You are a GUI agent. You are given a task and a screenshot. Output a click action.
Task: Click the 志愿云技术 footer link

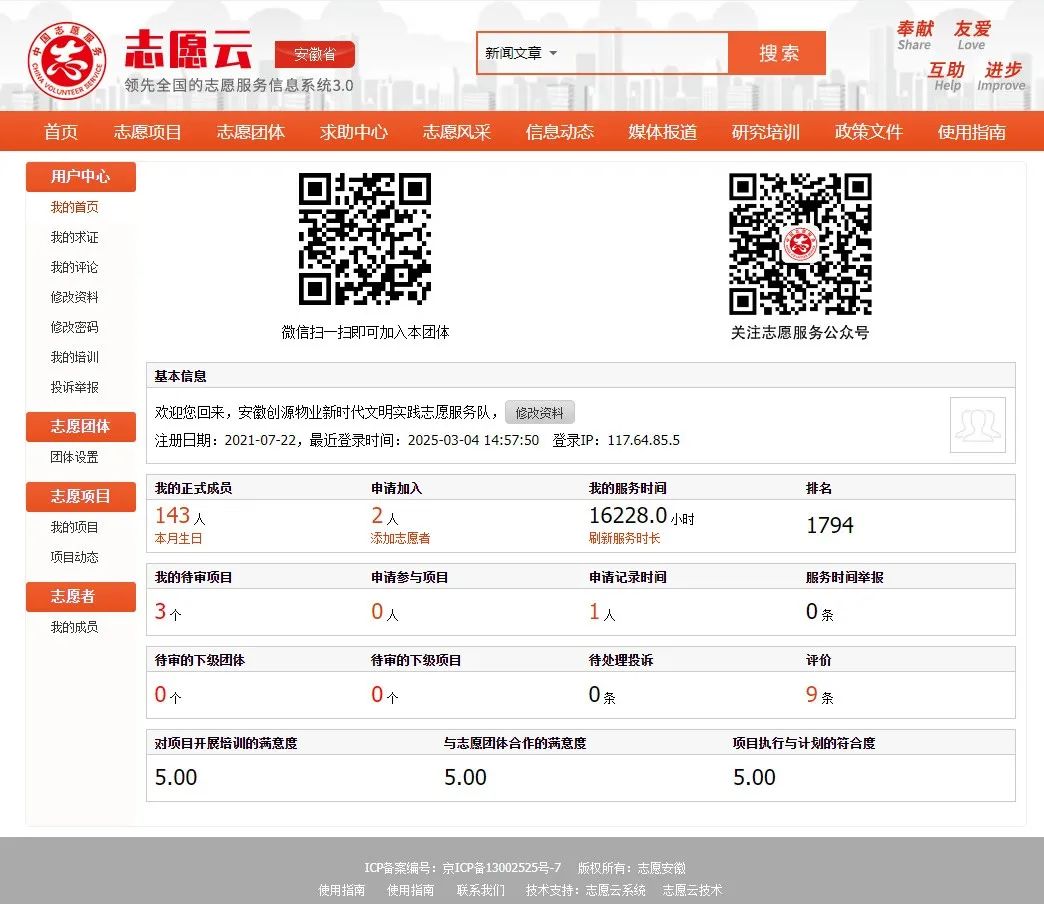[x=692, y=890]
